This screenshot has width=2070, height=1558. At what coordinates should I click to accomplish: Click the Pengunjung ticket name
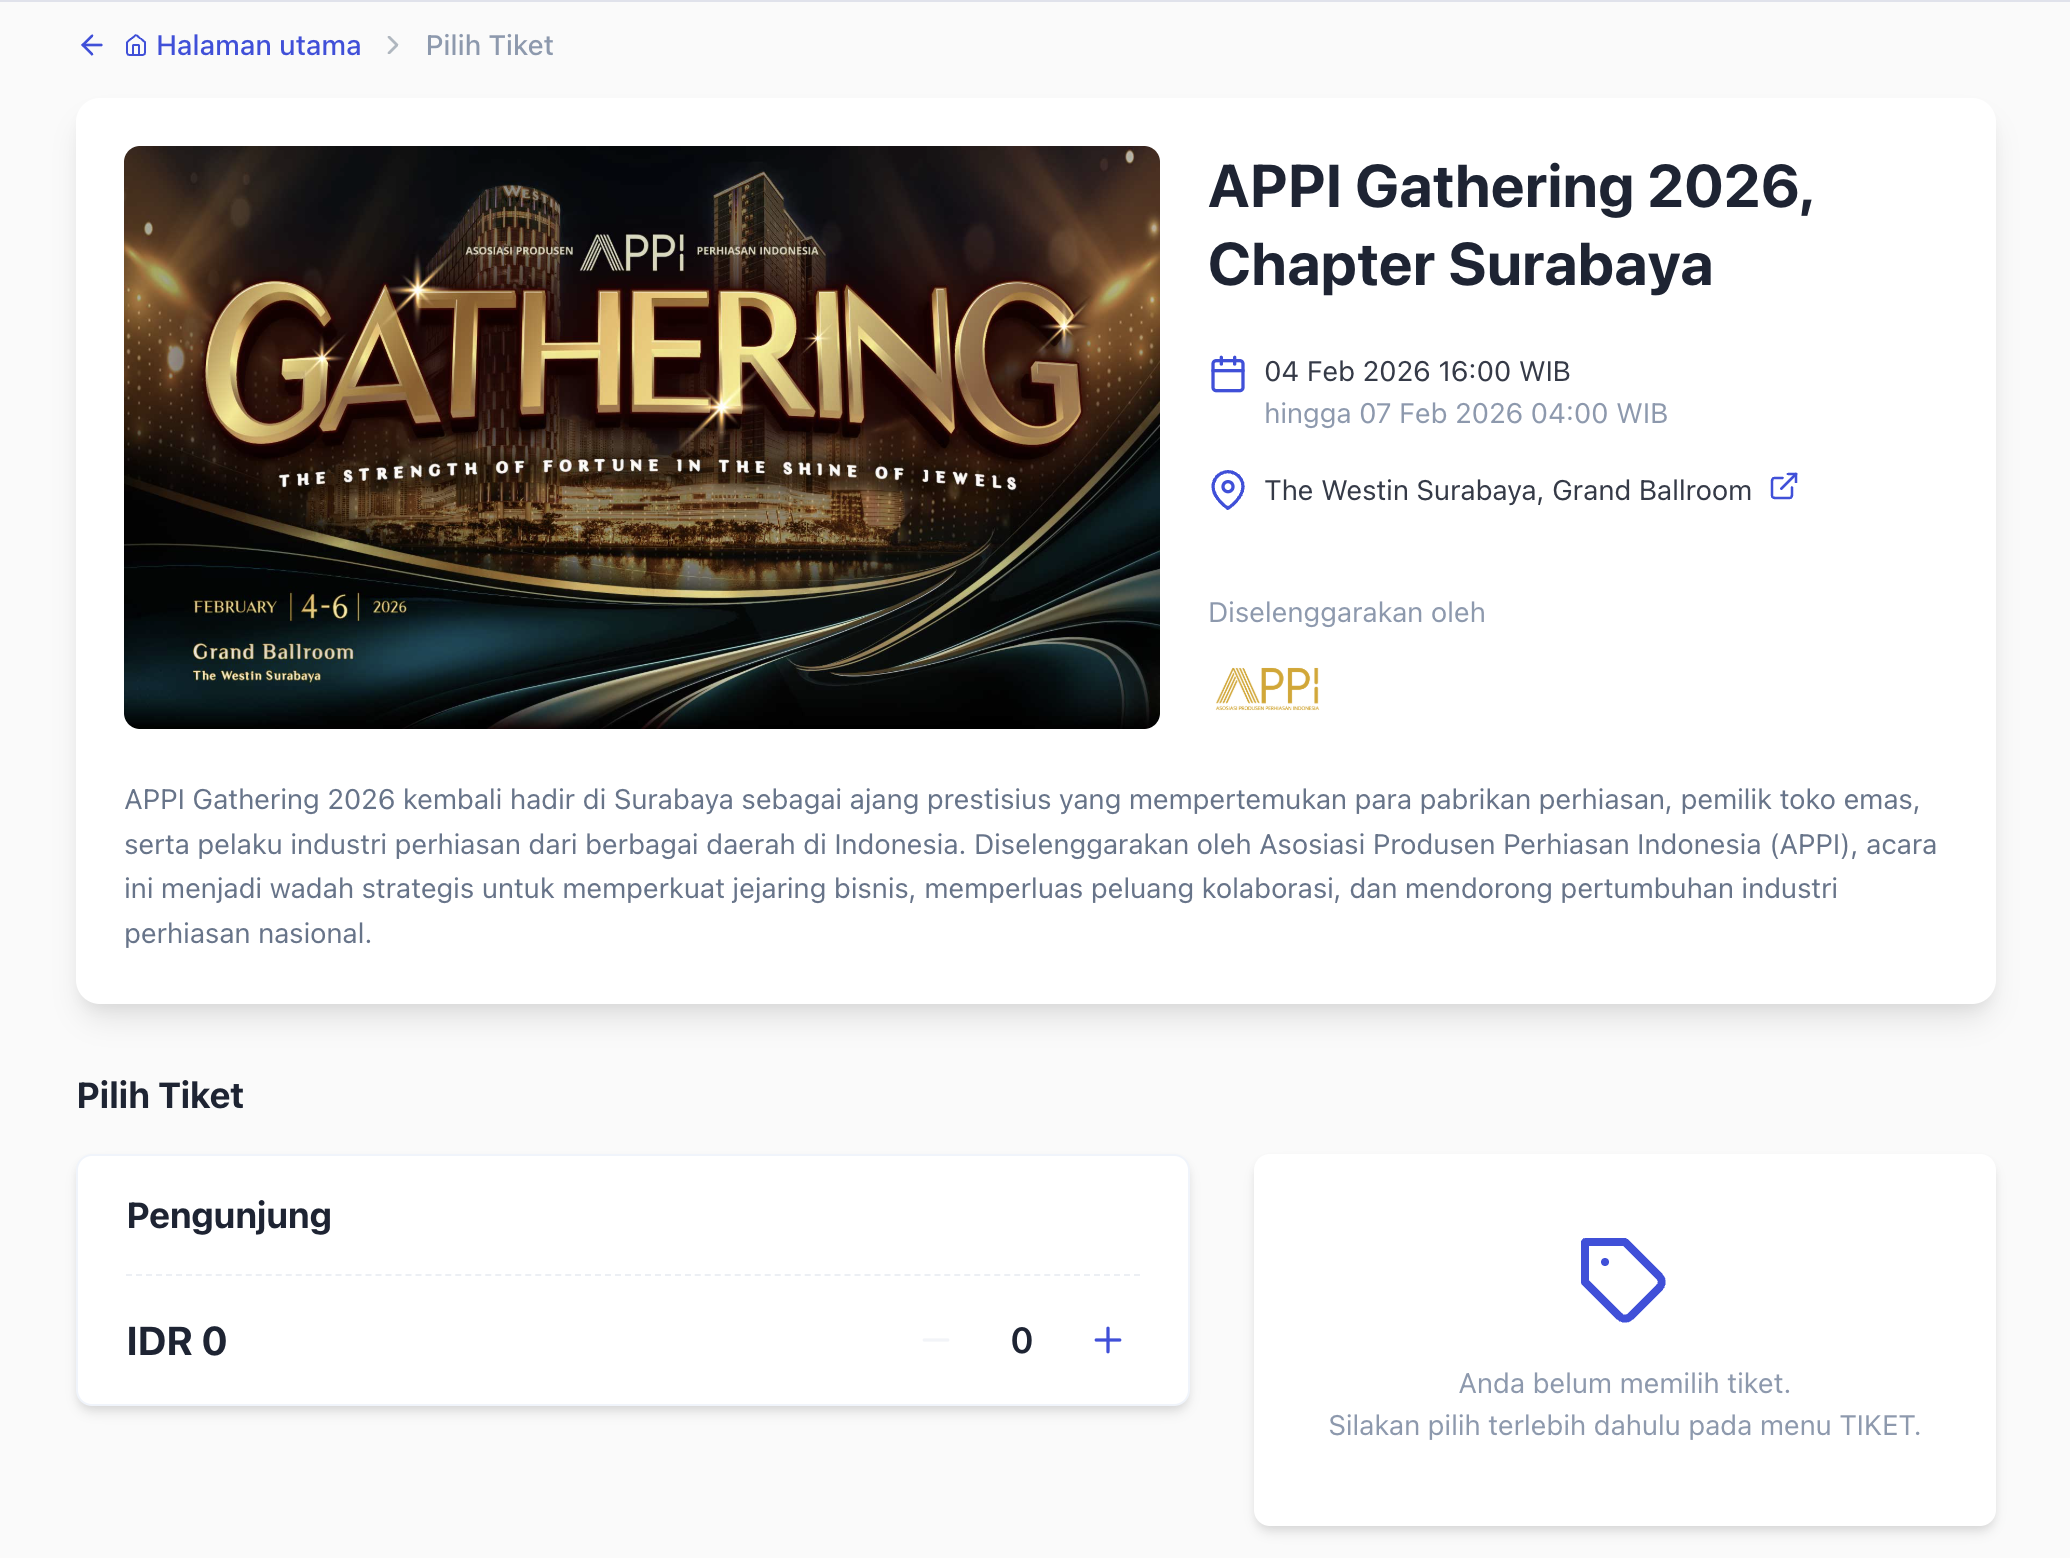[x=228, y=1215]
